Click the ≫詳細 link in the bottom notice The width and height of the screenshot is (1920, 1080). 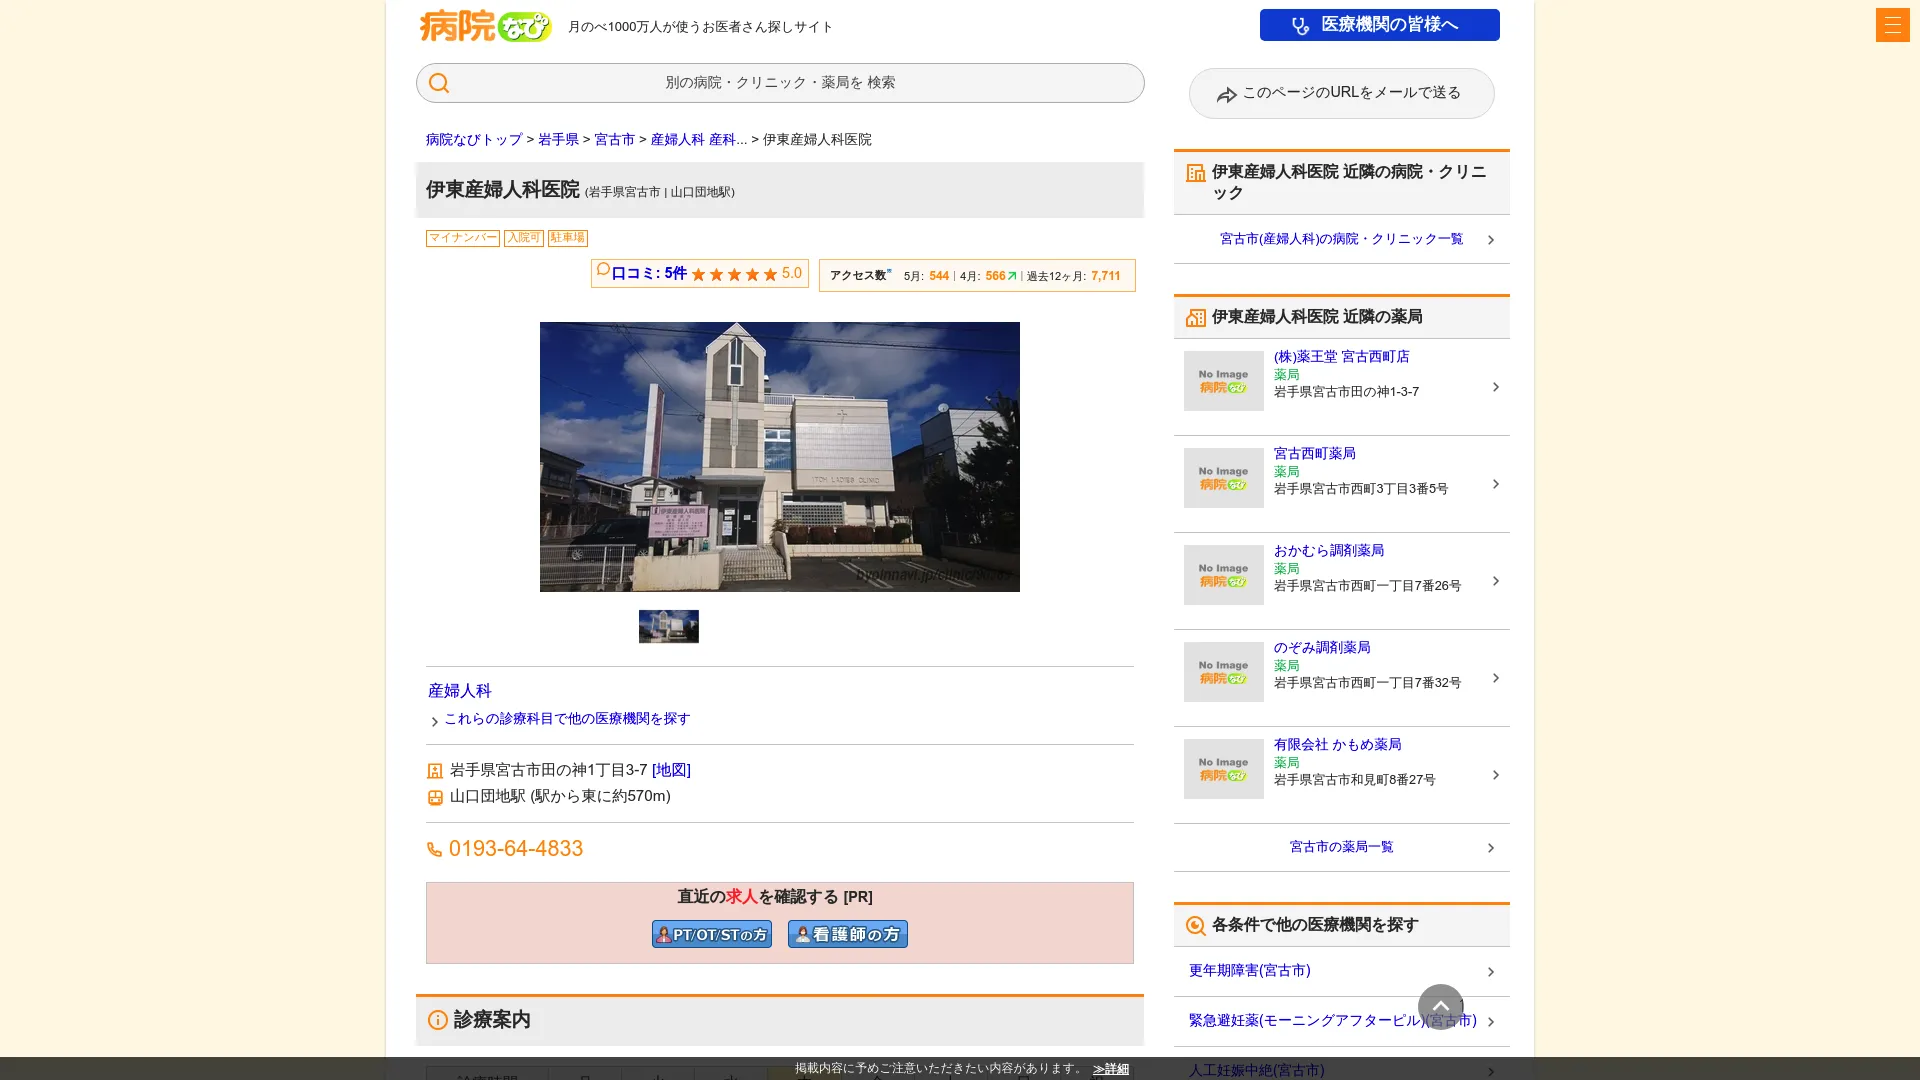click(x=1110, y=1069)
